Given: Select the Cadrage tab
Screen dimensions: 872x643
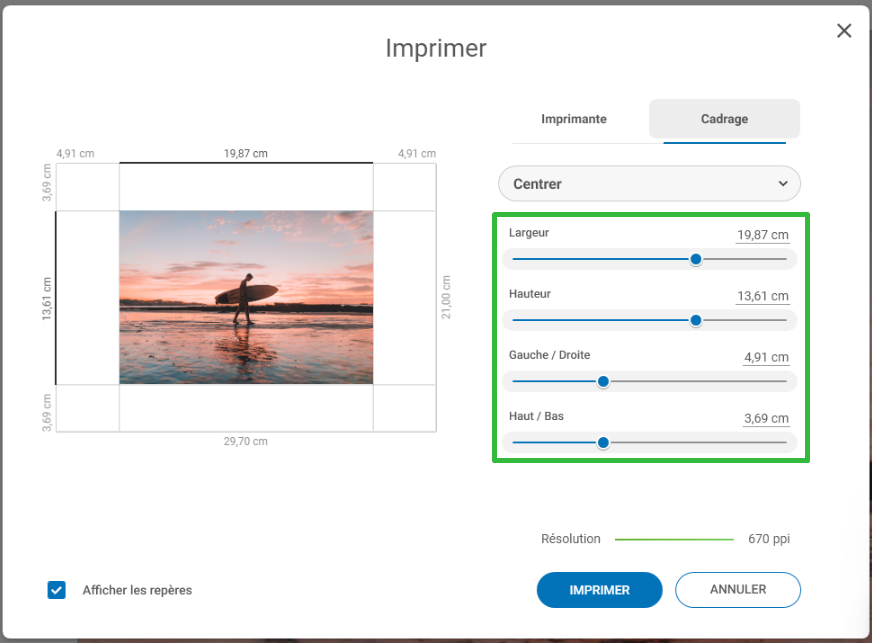Looking at the screenshot, I should tap(724, 119).
